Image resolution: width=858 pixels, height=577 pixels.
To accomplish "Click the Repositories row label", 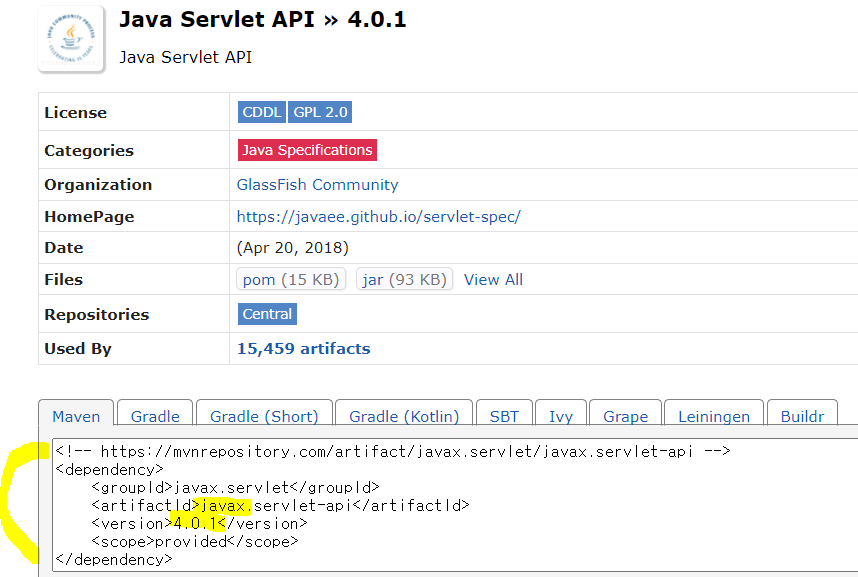I will (x=96, y=315).
